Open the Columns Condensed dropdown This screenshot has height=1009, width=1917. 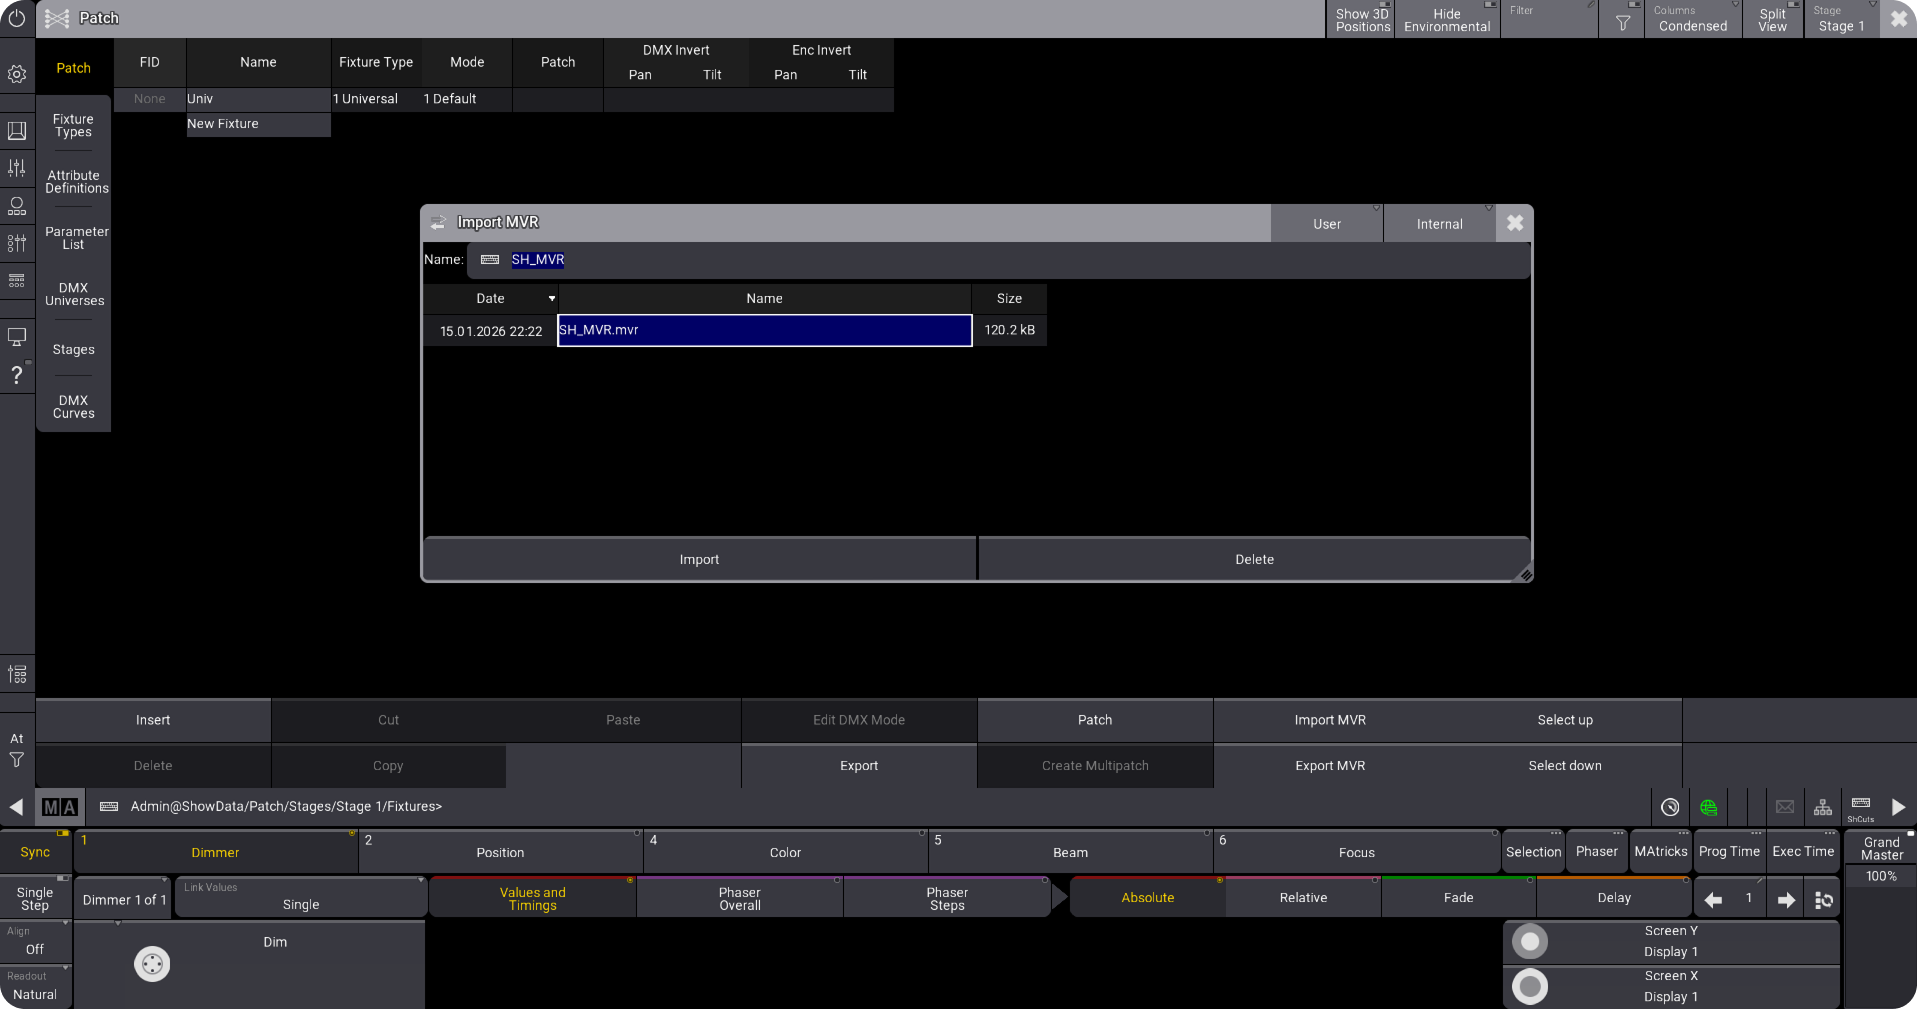1692,20
